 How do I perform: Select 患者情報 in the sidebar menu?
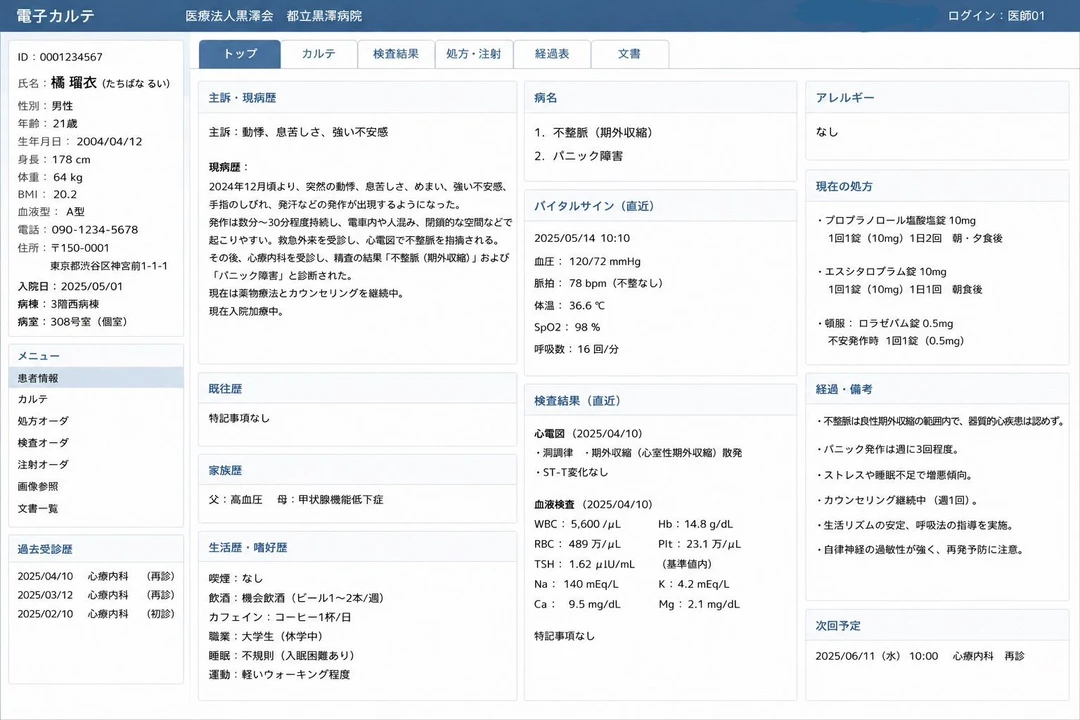click(96, 378)
